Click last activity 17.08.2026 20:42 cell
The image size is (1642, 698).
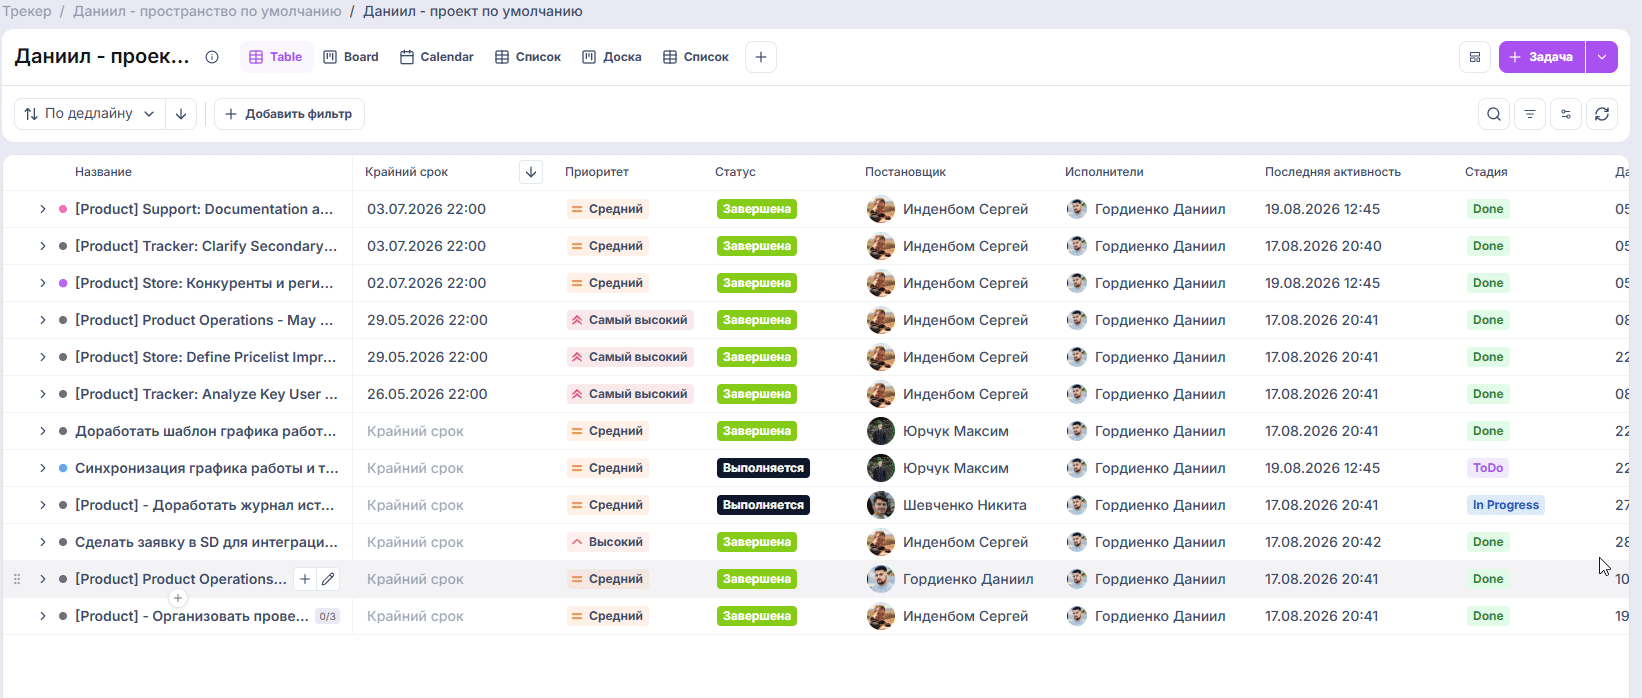coord(1322,542)
